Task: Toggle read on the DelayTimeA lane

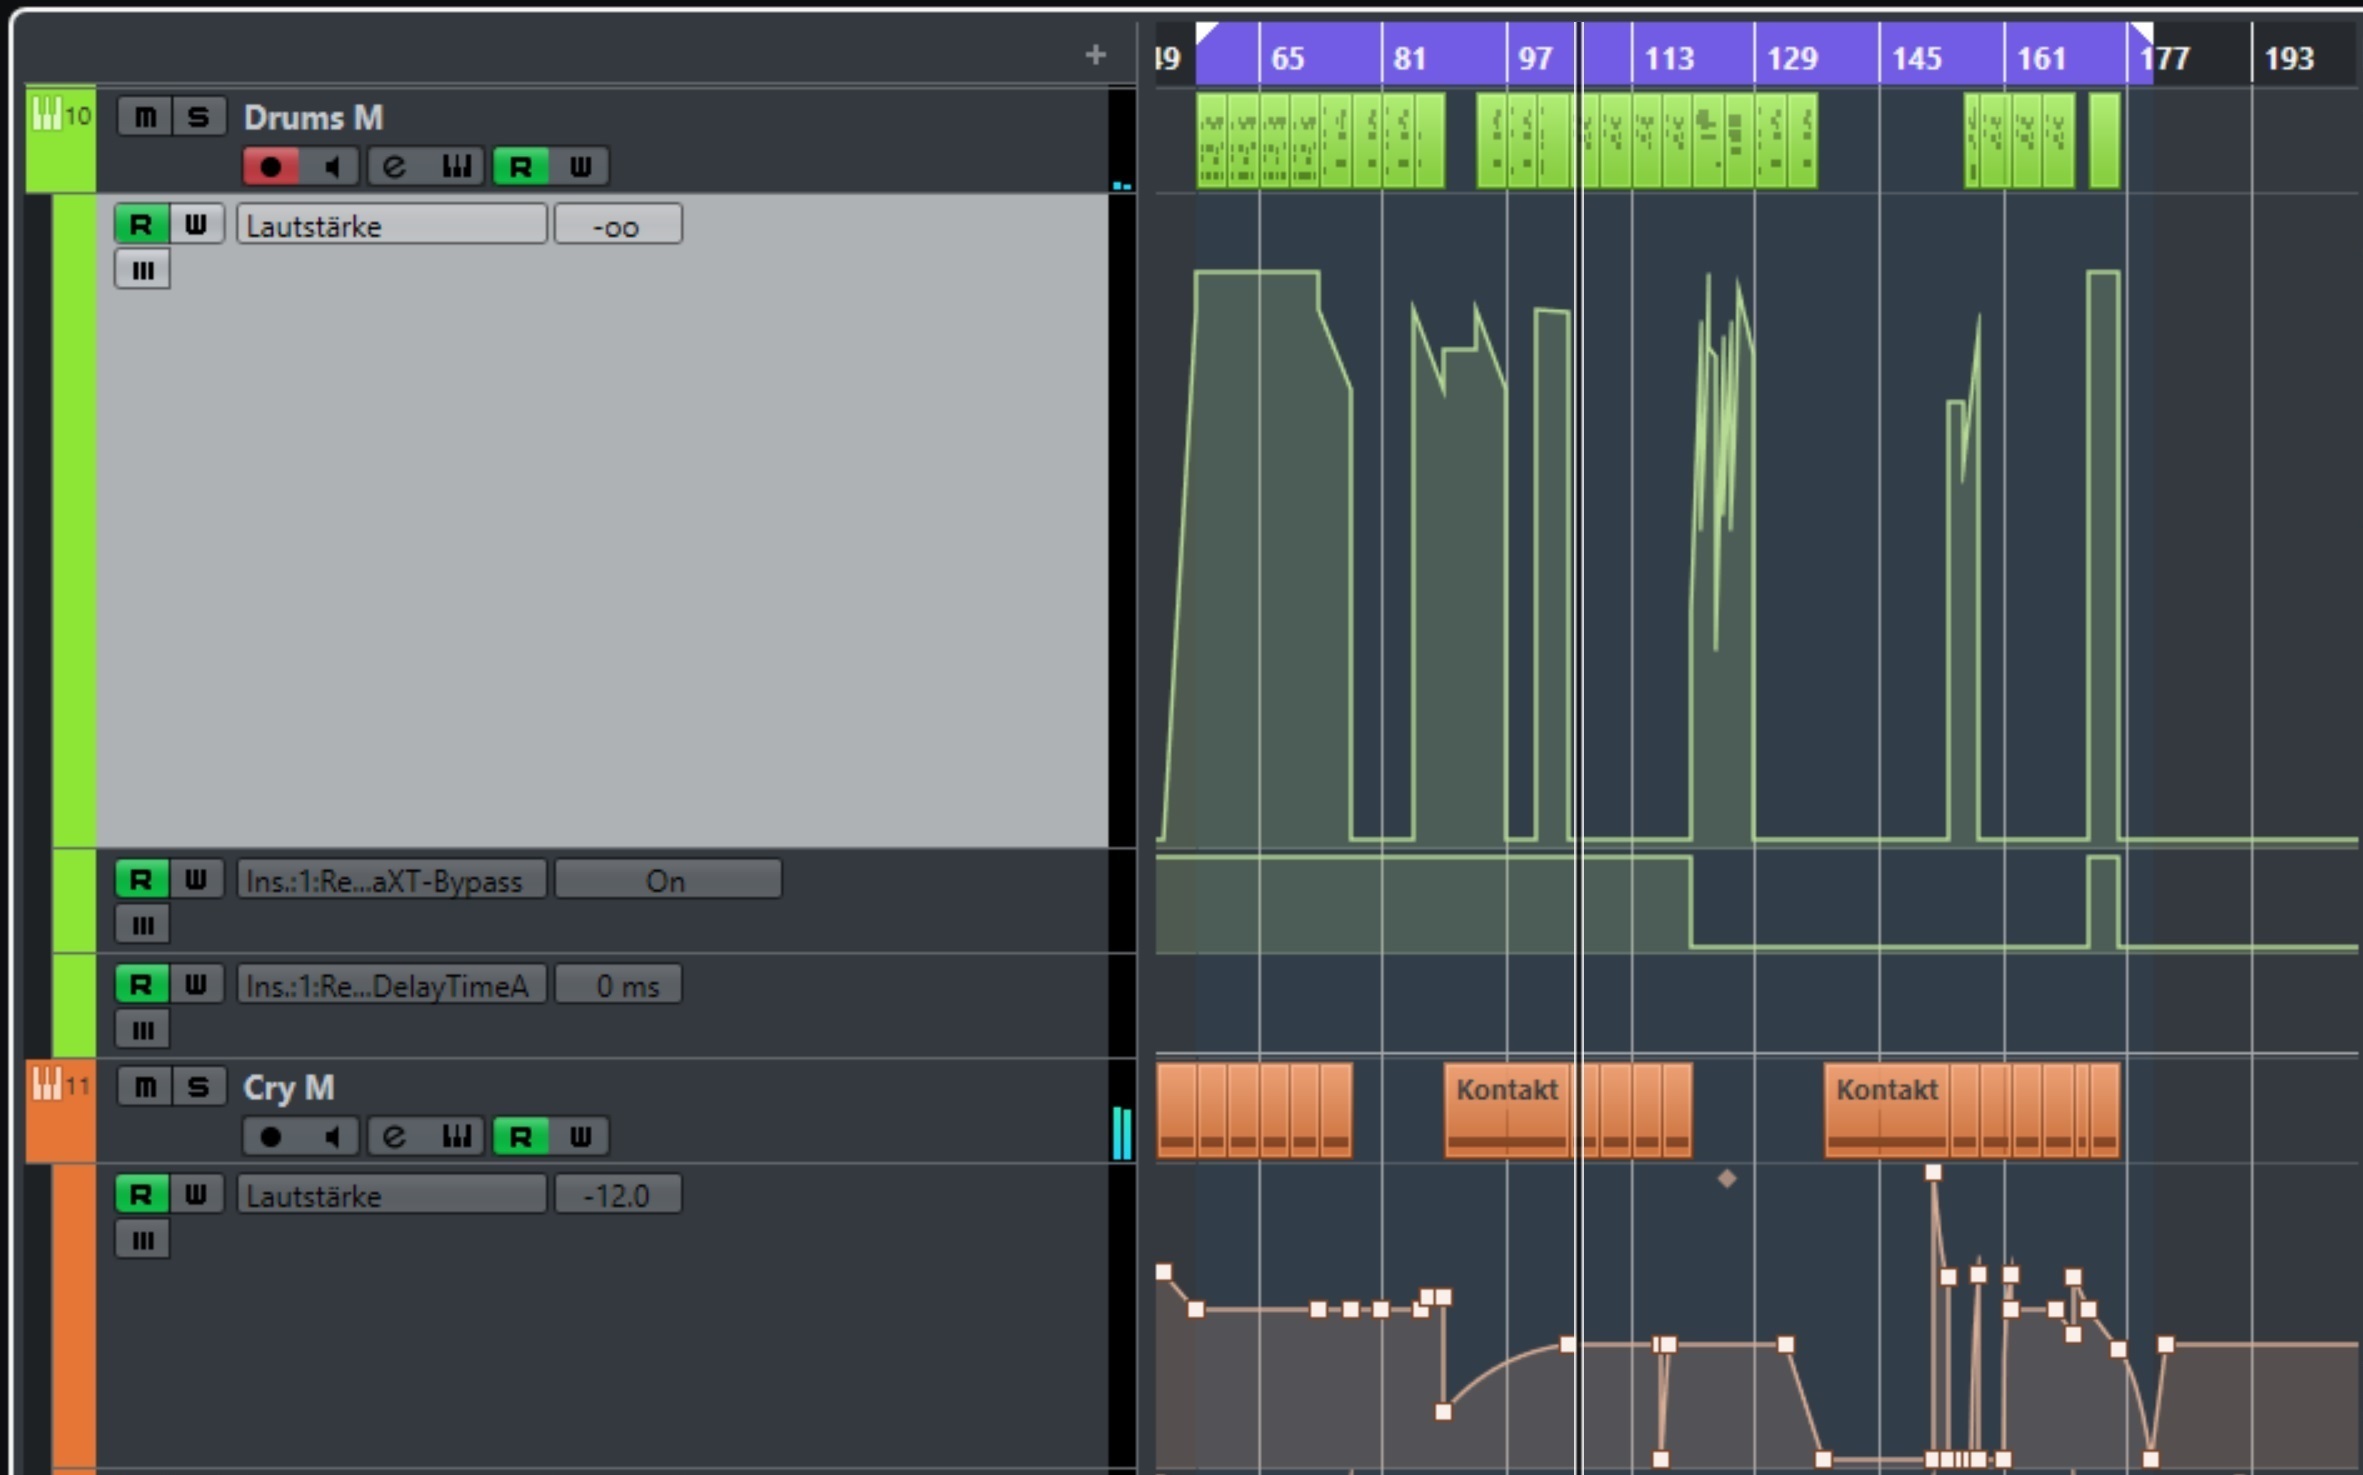Action: (141, 984)
